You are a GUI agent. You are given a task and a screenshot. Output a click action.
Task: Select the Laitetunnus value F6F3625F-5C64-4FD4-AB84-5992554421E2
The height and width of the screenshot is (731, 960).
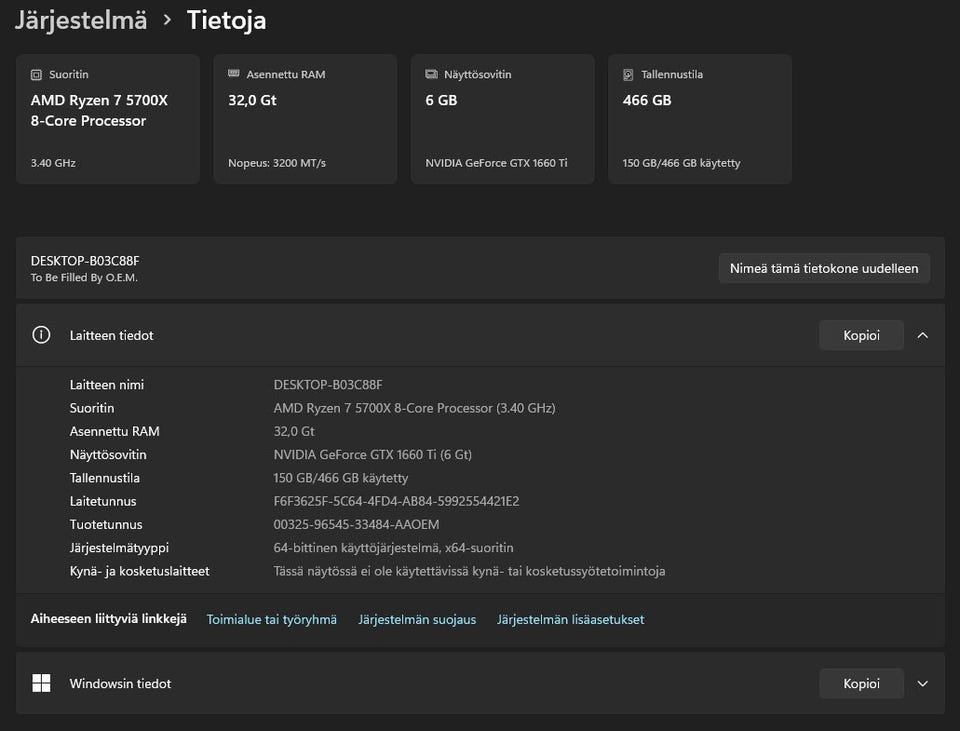click(x=396, y=501)
